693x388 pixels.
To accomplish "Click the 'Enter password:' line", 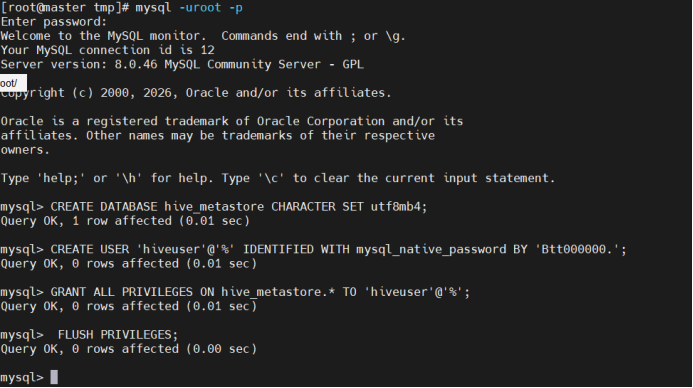I will (x=54, y=22).
